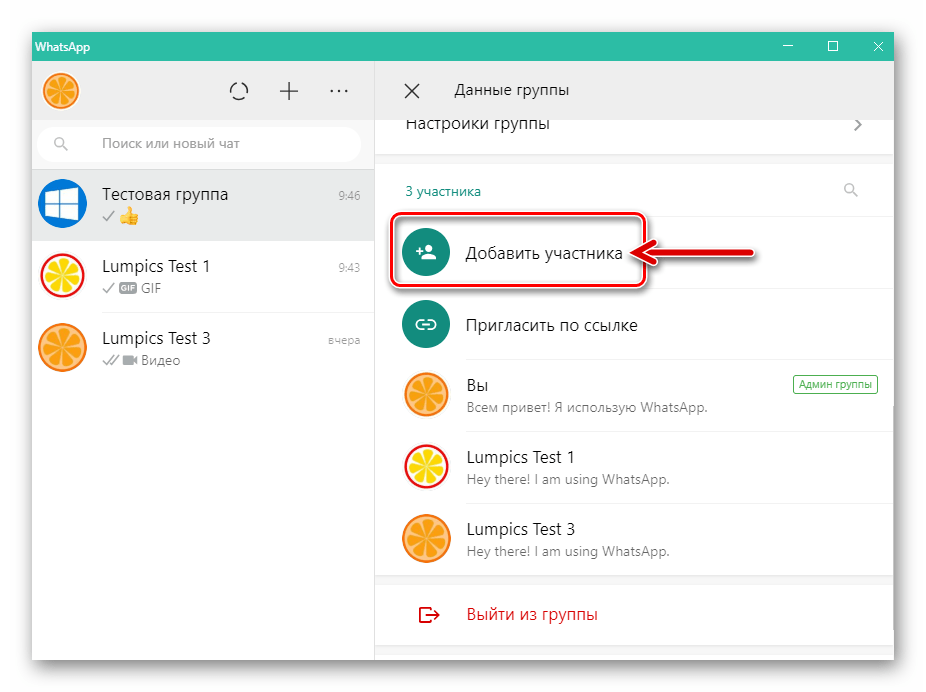Click the Данные группы panel title
Viewport: 926px width, 692px height.
click(x=511, y=90)
